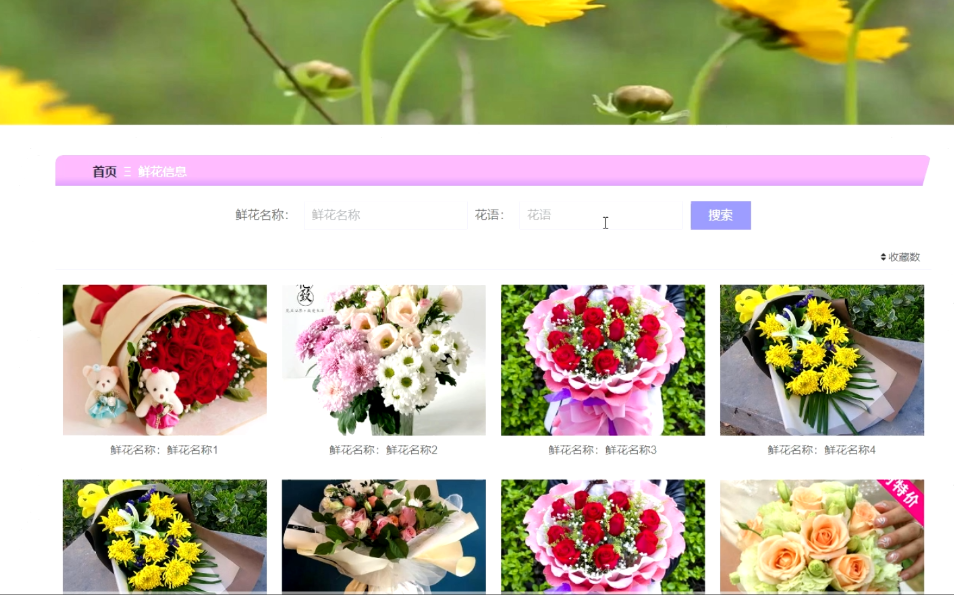Open red roses in pink wrap, second row
954x595 pixels.
click(x=603, y=536)
